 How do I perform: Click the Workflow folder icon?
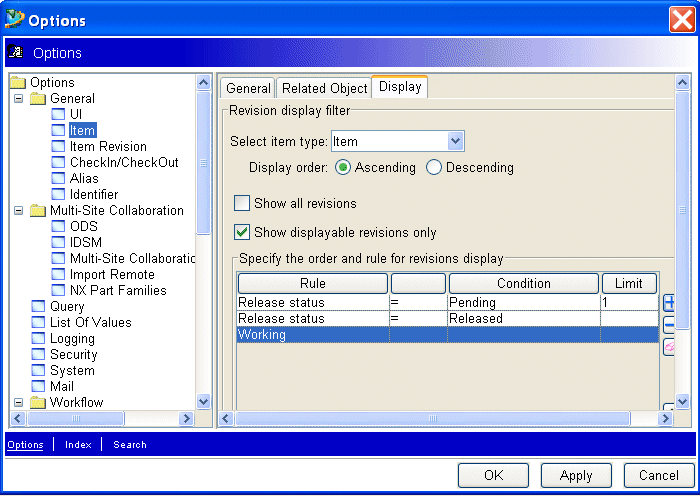pos(38,403)
